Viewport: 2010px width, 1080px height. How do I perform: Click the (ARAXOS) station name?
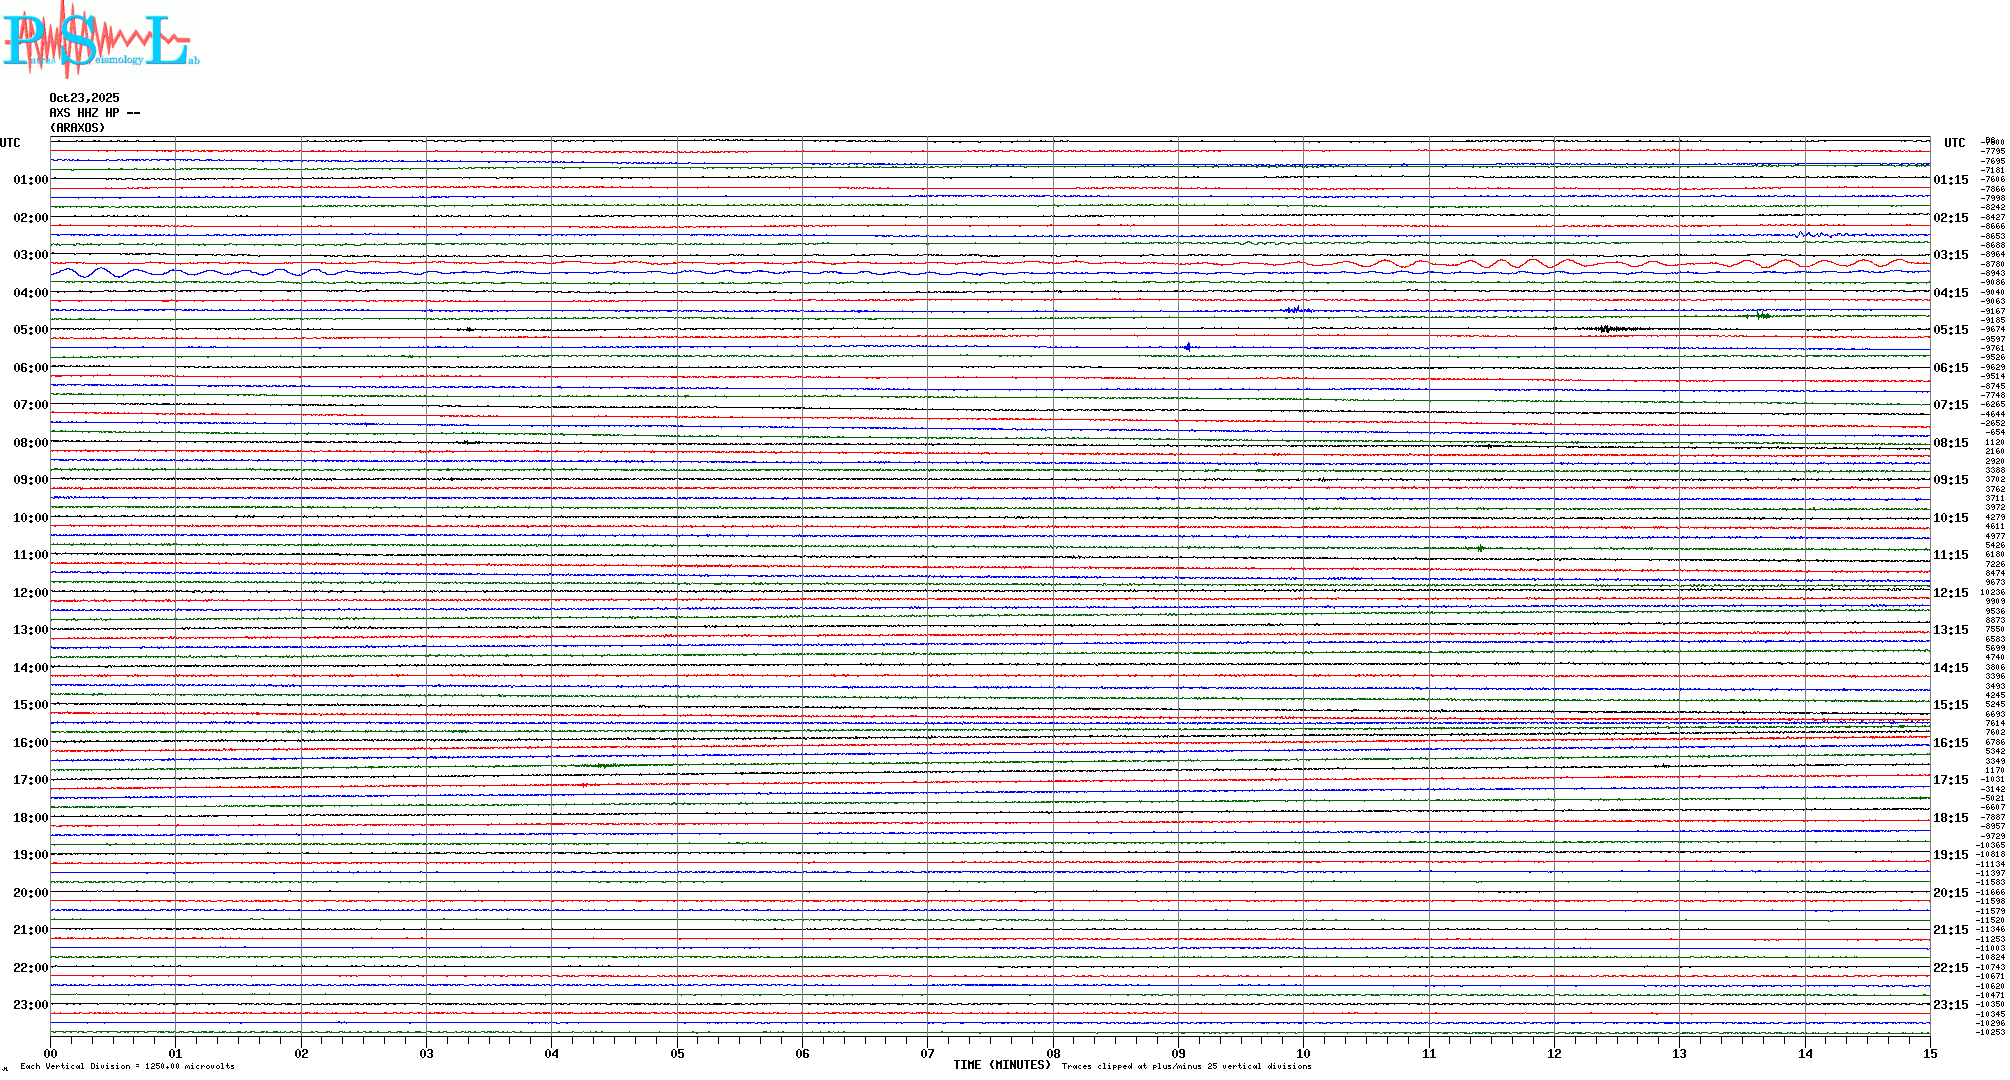pyautogui.click(x=77, y=128)
